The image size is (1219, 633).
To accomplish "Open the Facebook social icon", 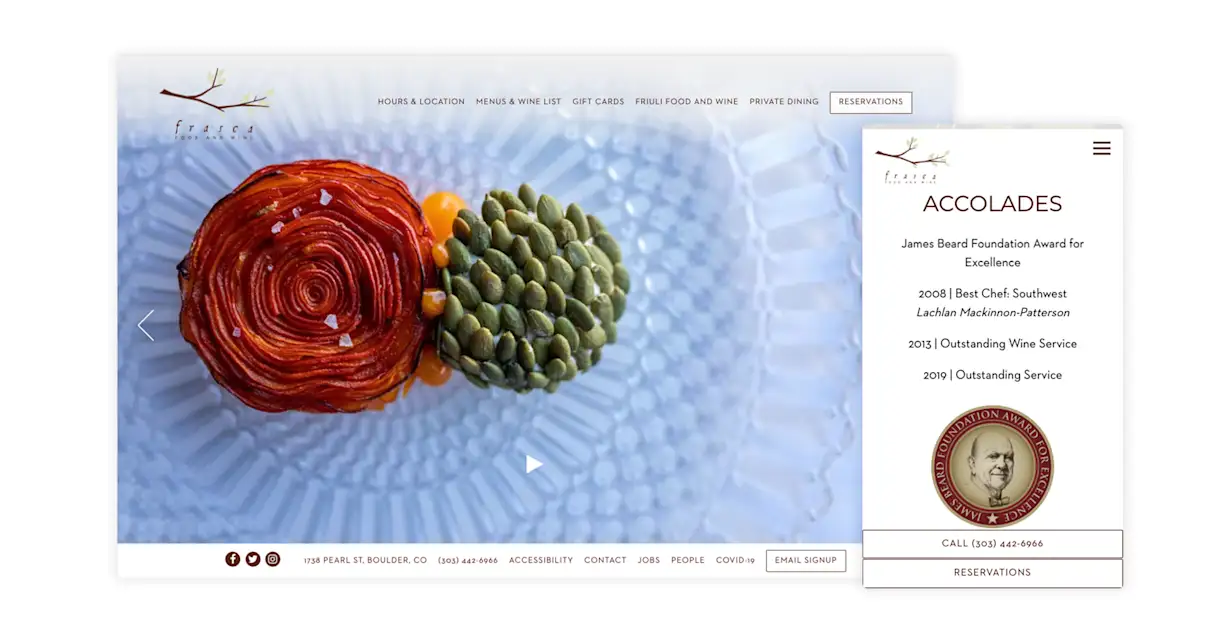I will click(x=232, y=559).
